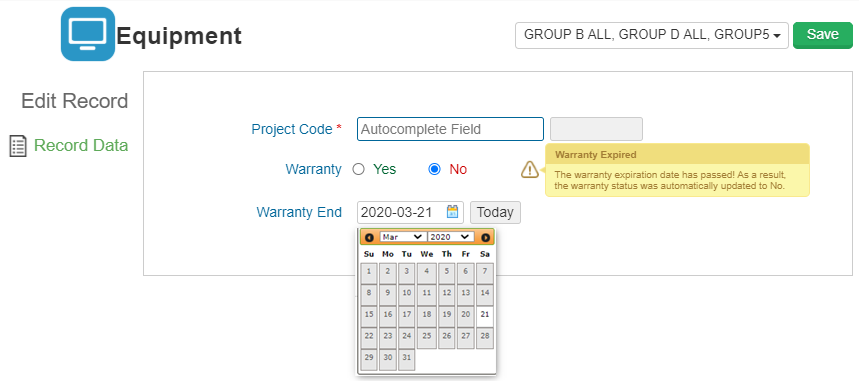Viewport: 859px width, 381px height.
Task: Select Warranty Yes radio button
Action: pos(358,169)
